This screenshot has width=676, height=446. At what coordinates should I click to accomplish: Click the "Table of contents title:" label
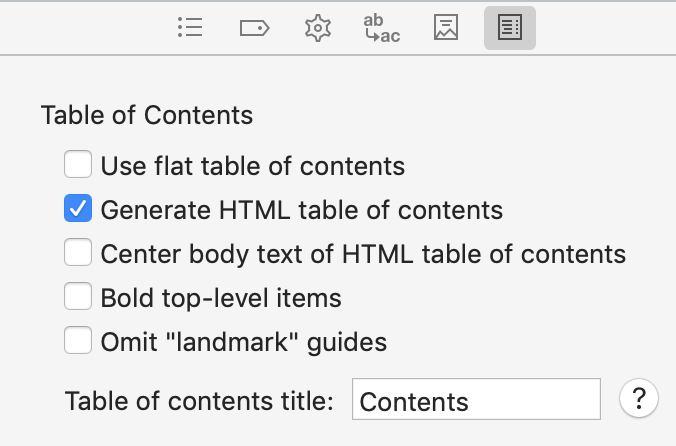[x=199, y=401]
